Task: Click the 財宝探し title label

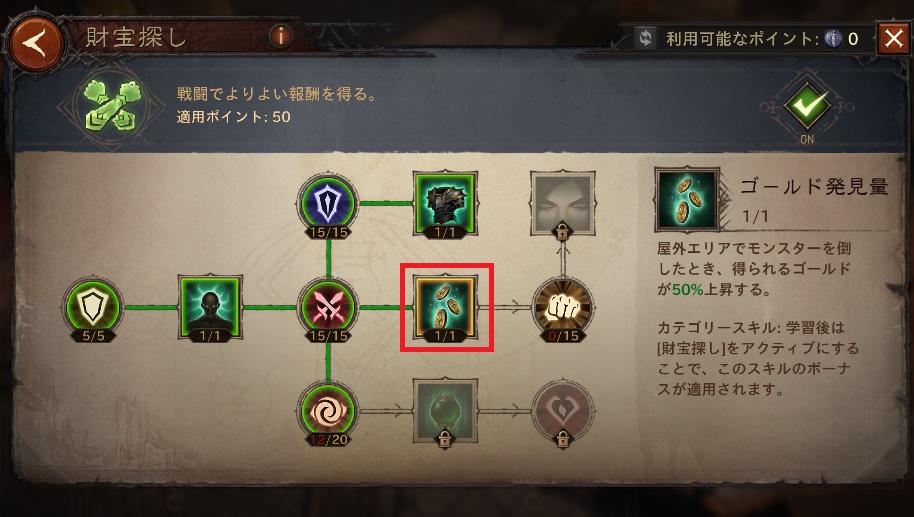Action: (x=135, y=37)
